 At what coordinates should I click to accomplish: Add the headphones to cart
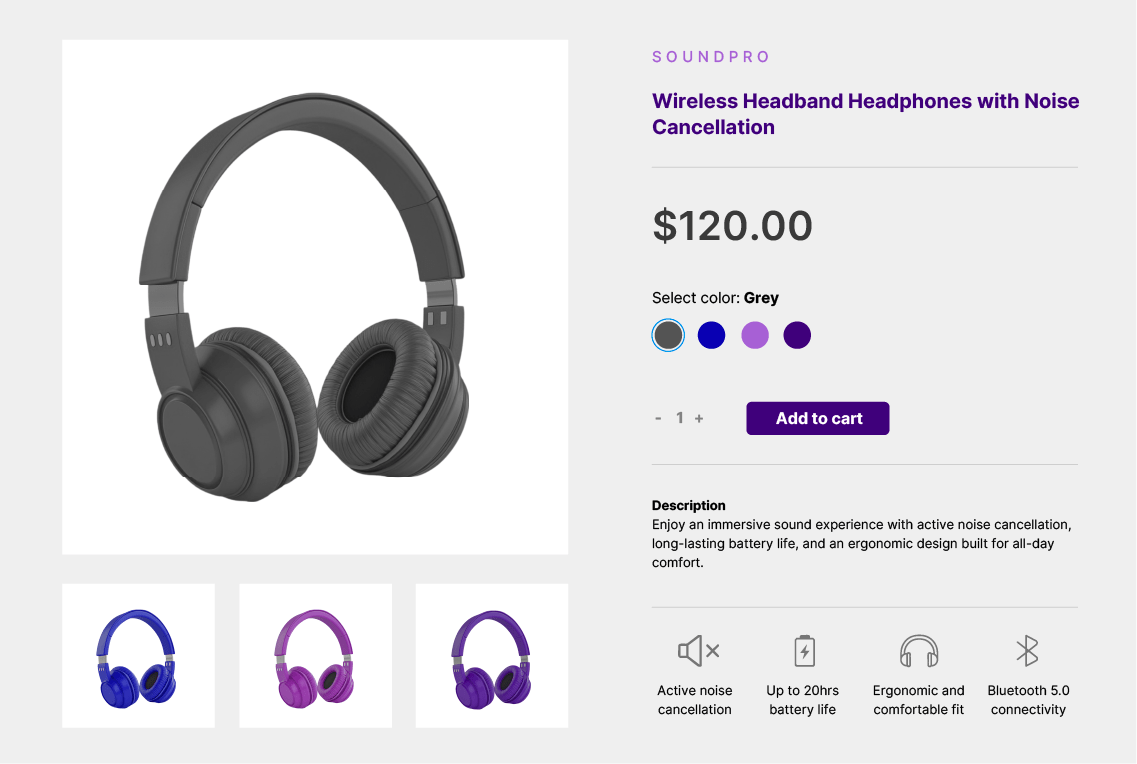(818, 418)
